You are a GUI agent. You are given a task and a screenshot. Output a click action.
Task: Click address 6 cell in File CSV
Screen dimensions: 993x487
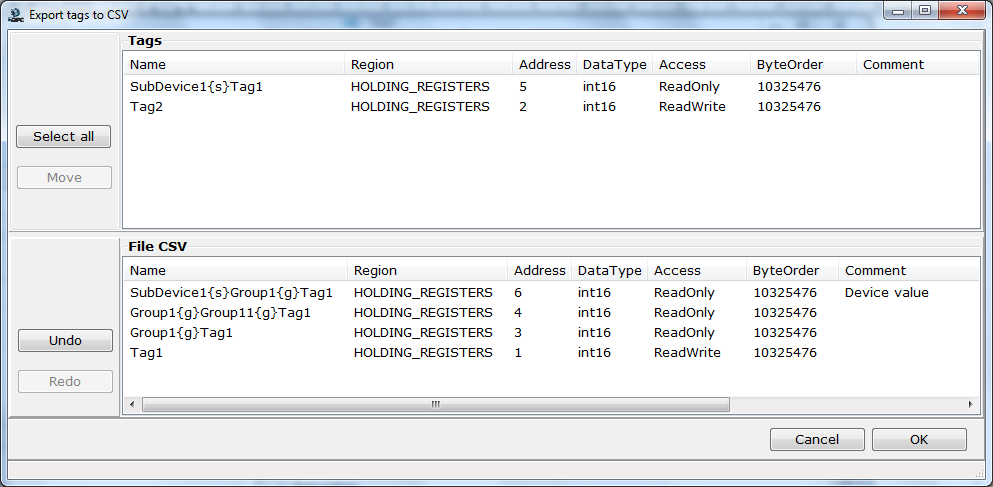(518, 293)
